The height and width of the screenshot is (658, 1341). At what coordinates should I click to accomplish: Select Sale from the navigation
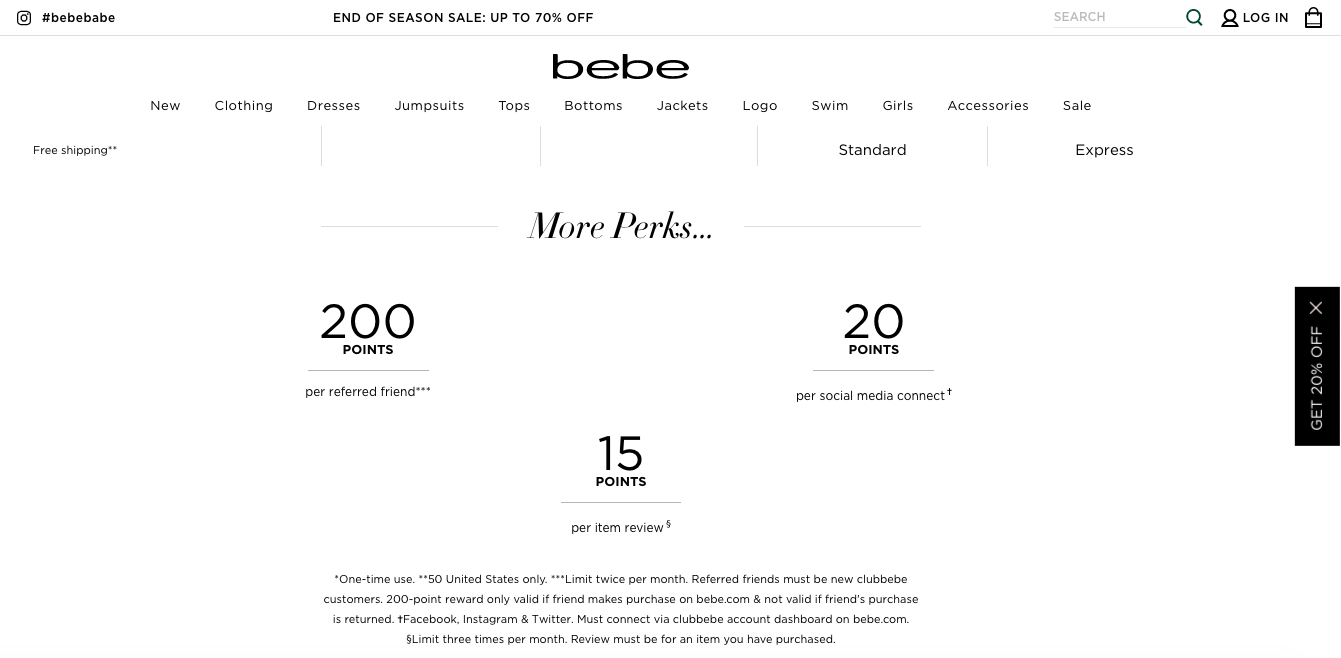pos(1077,105)
